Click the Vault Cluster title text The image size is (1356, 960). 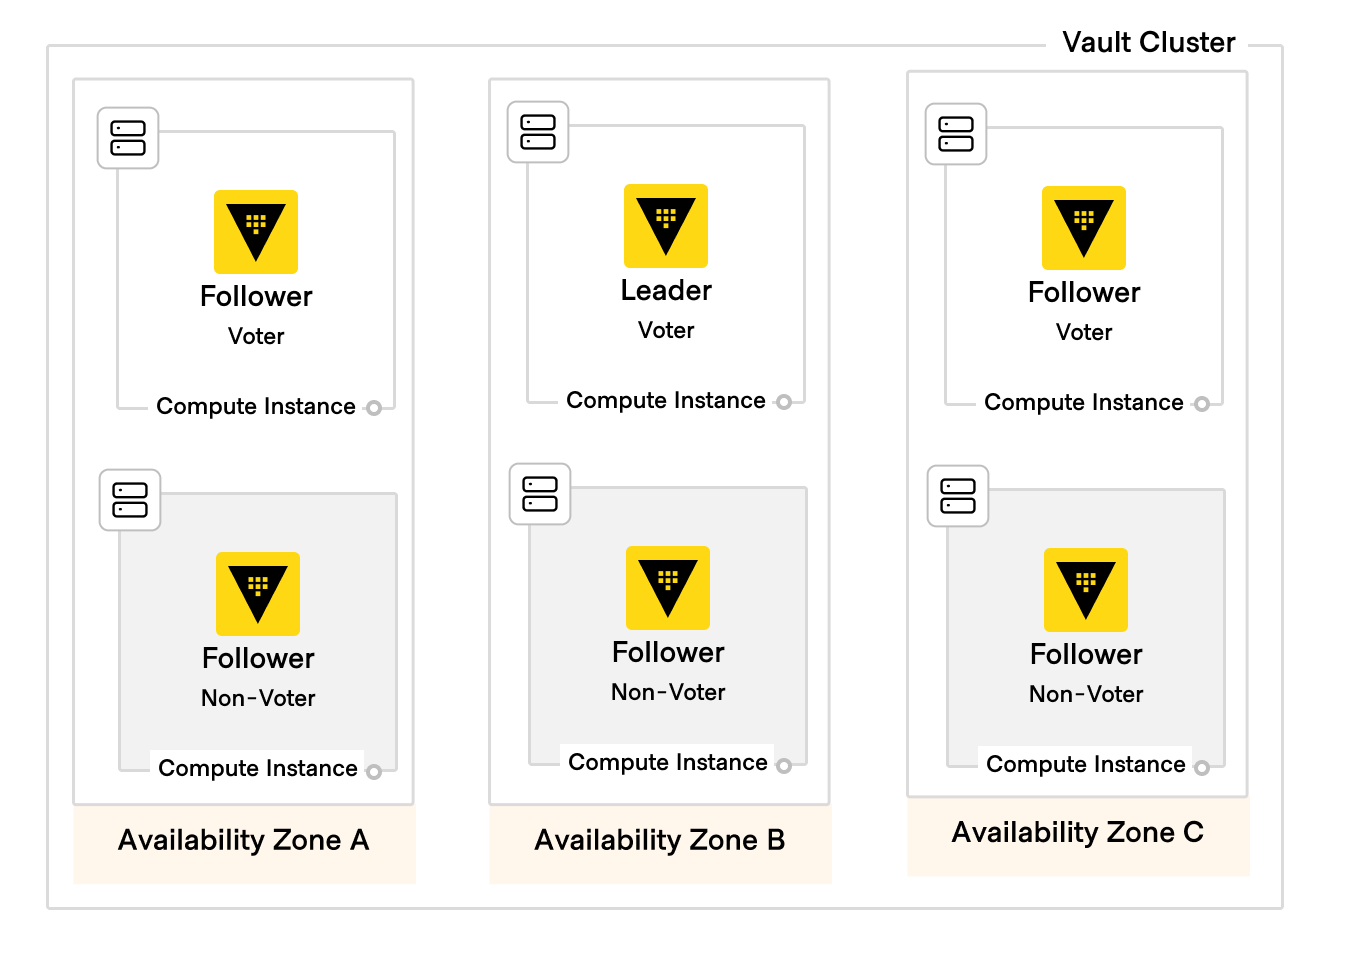pos(1149,42)
